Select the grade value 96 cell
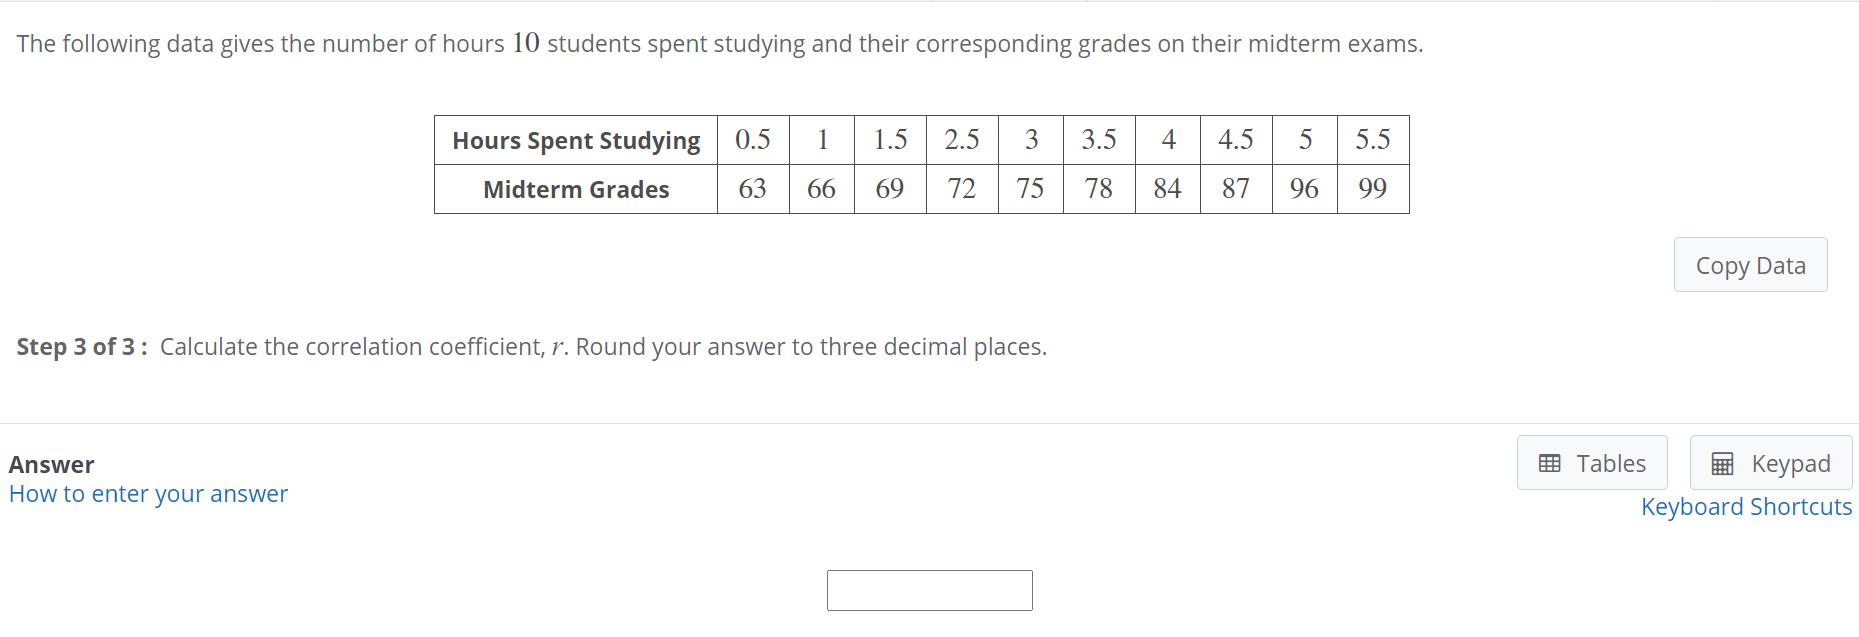 pyautogui.click(x=1304, y=189)
